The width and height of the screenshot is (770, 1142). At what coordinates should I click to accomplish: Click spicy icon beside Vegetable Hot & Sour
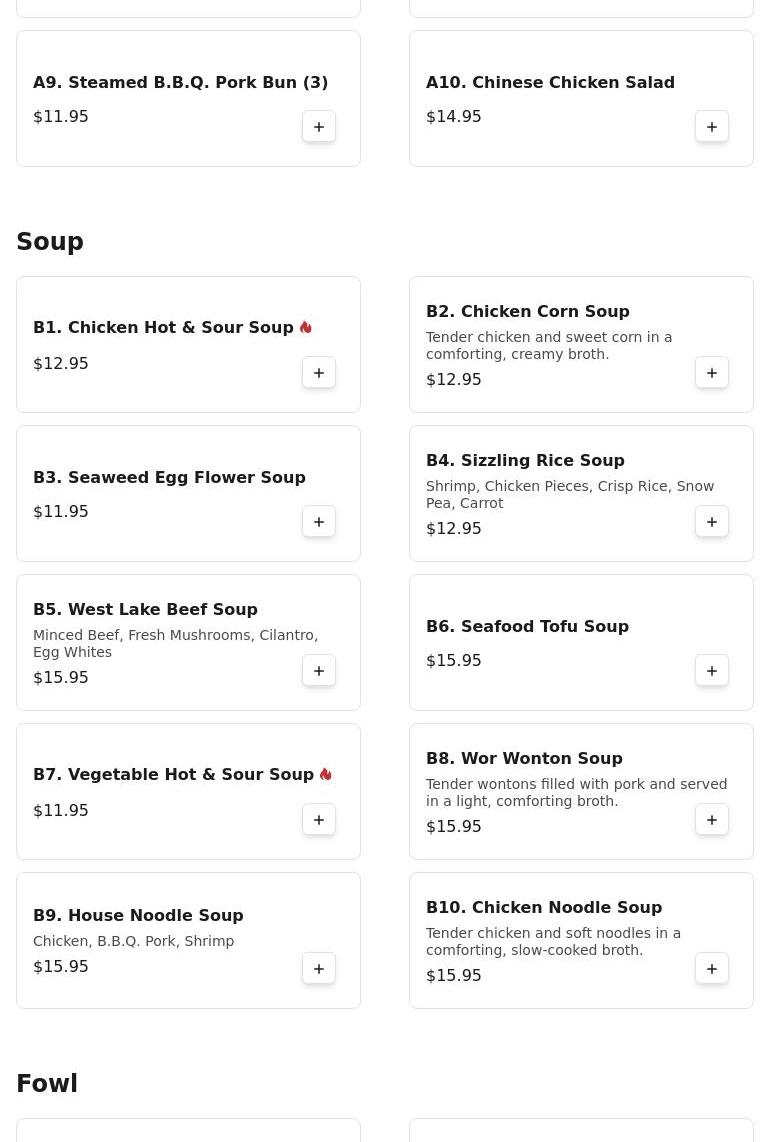pos(326,775)
